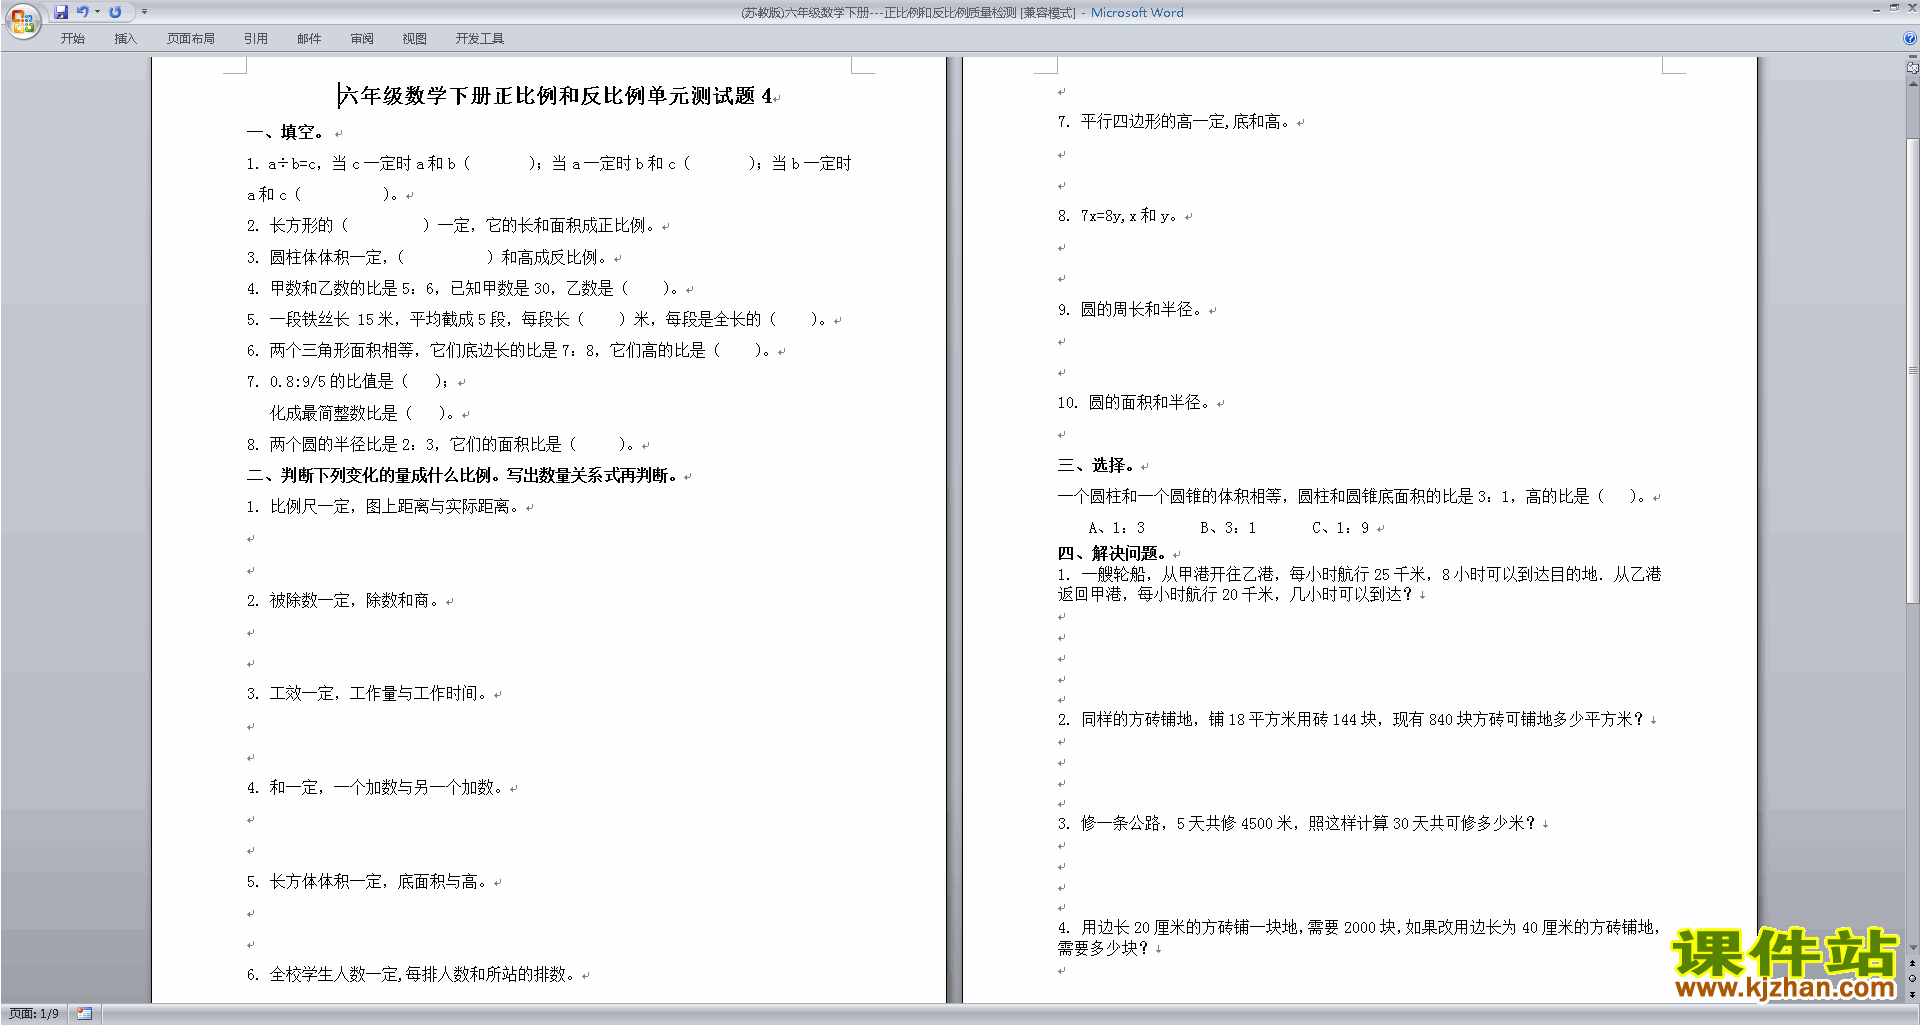Click the heading 一、填空。
This screenshot has width=1920, height=1025.
point(285,132)
